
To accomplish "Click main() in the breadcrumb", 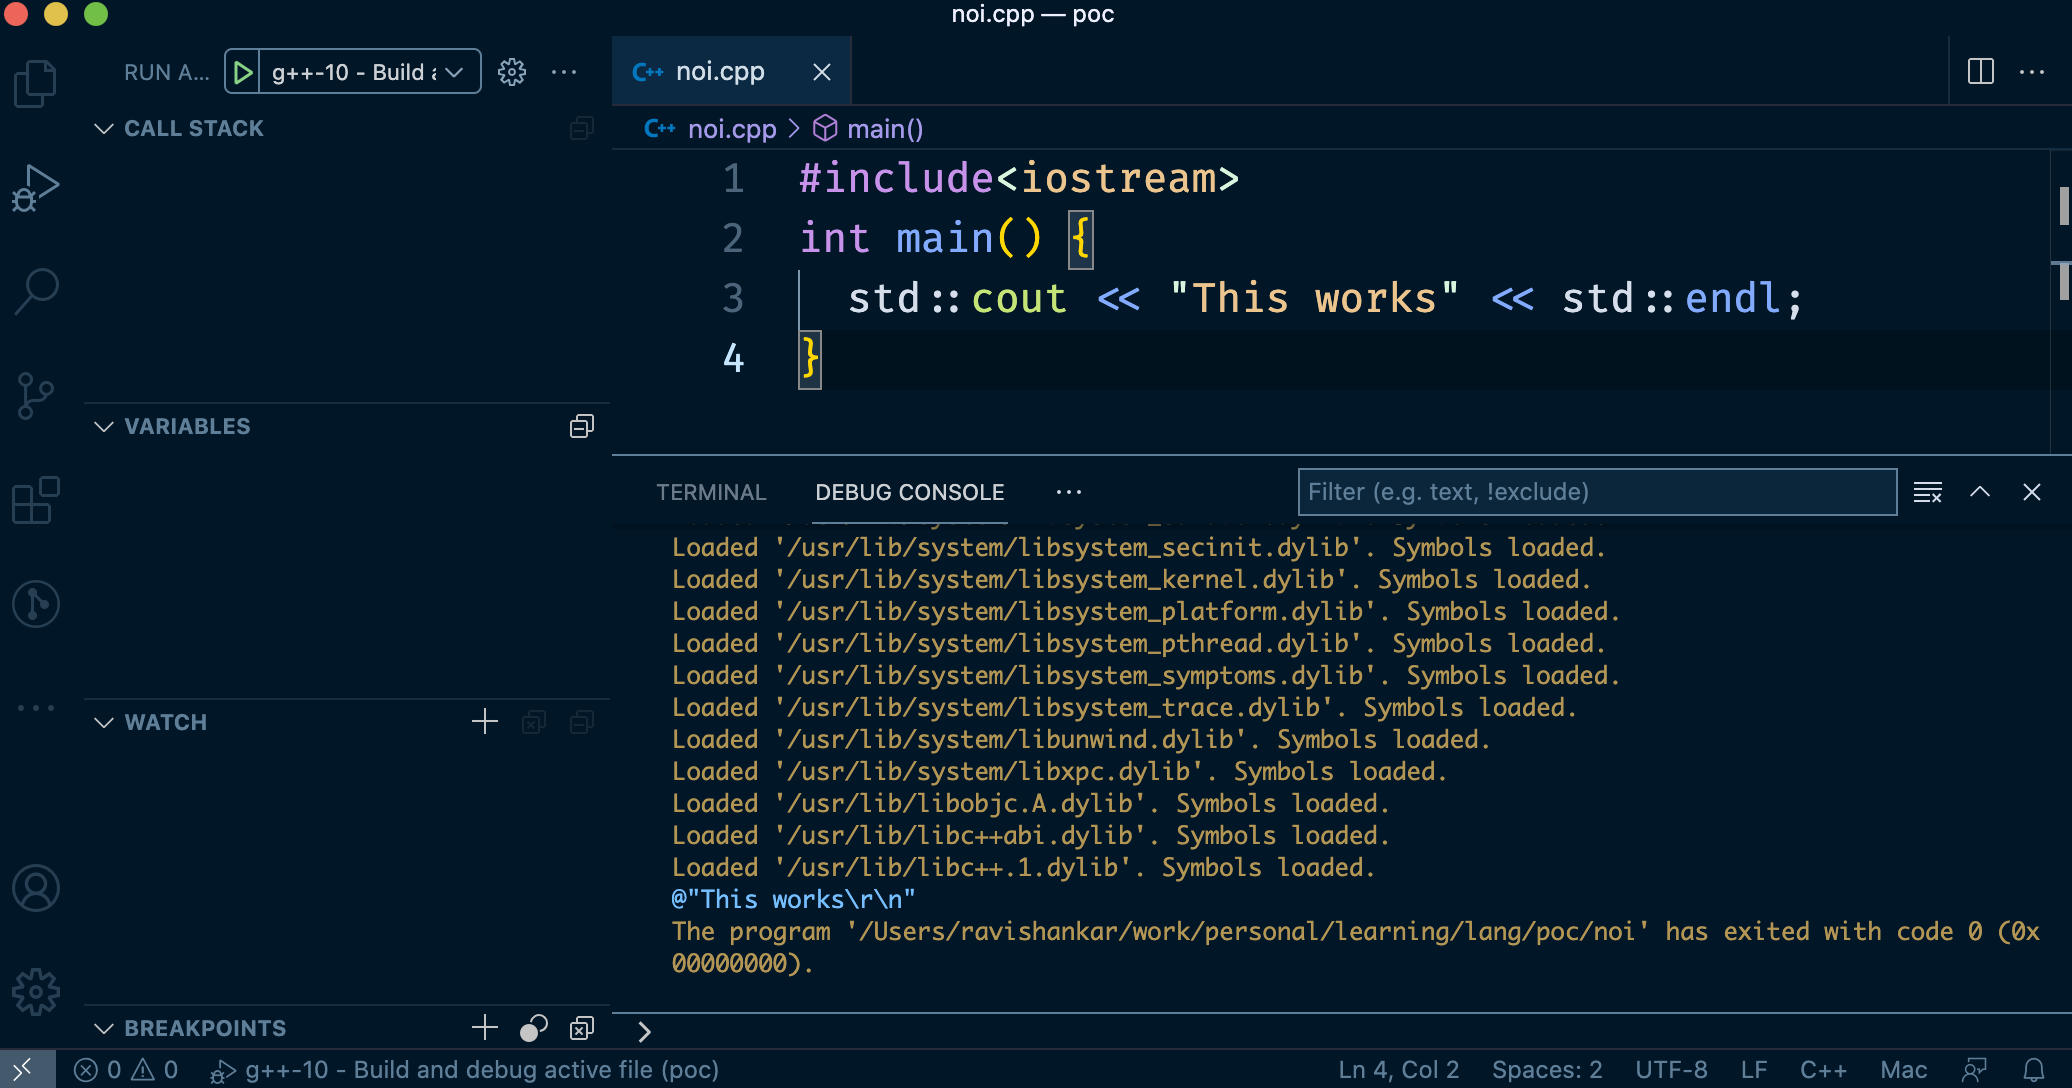I will (x=884, y=129).
